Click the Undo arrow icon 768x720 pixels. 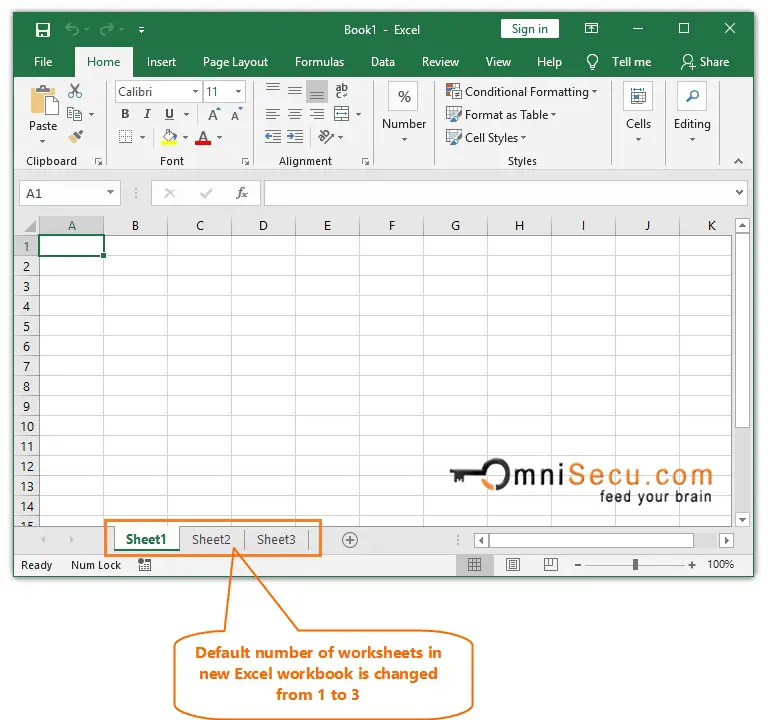click(x=72, y=30)
